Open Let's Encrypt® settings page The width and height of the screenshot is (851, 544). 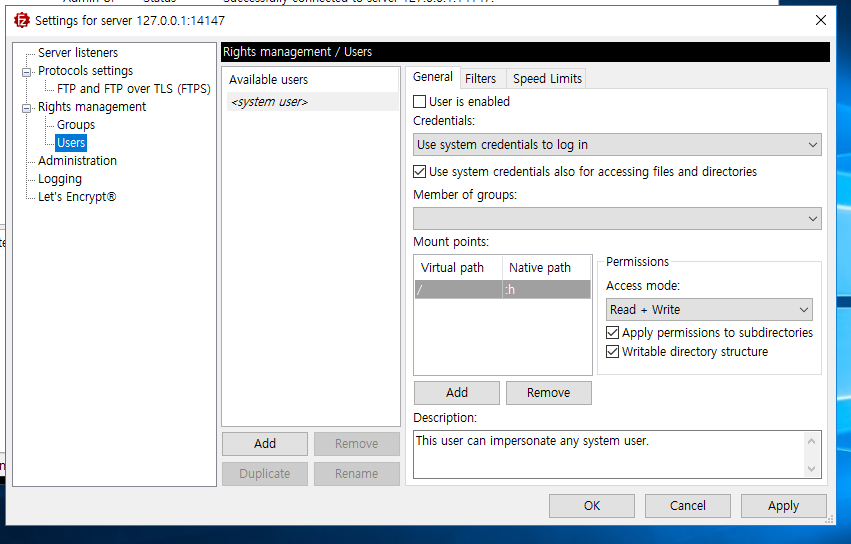(x=77, y=197)
